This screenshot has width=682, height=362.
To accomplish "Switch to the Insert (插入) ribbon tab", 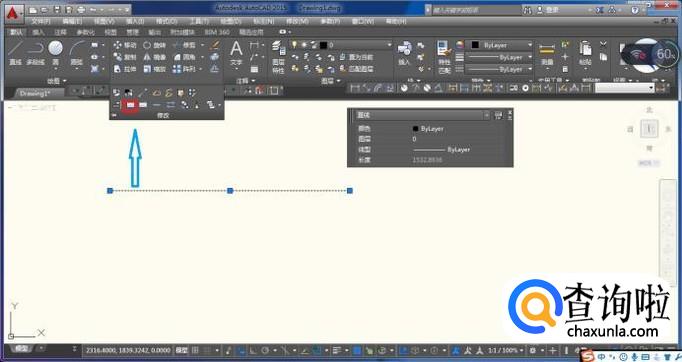I will coord(39,32).
